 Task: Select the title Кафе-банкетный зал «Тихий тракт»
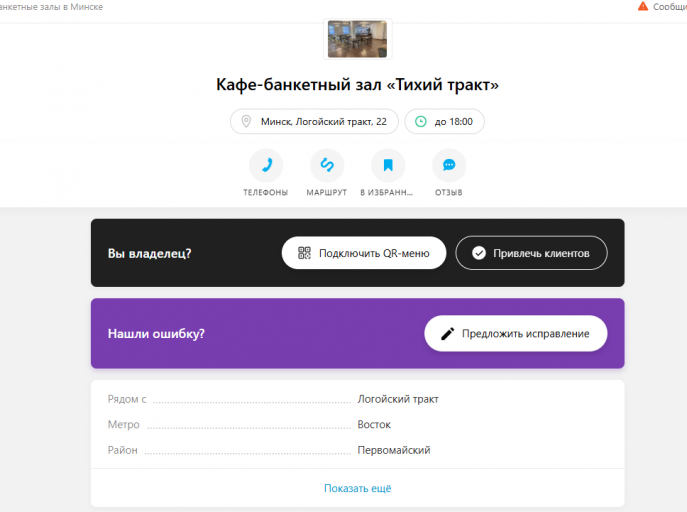(358, 85)
